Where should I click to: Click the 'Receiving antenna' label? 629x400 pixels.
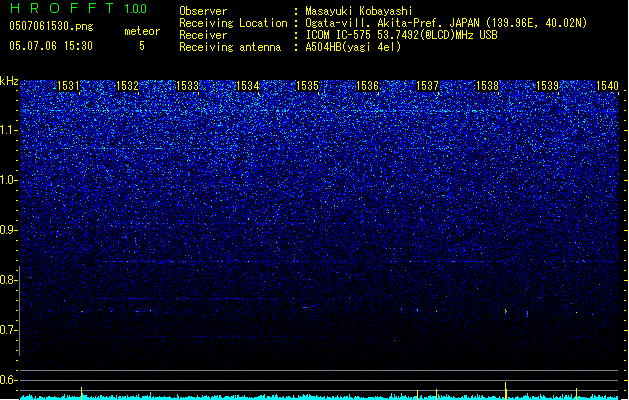(x=230, y=47)
